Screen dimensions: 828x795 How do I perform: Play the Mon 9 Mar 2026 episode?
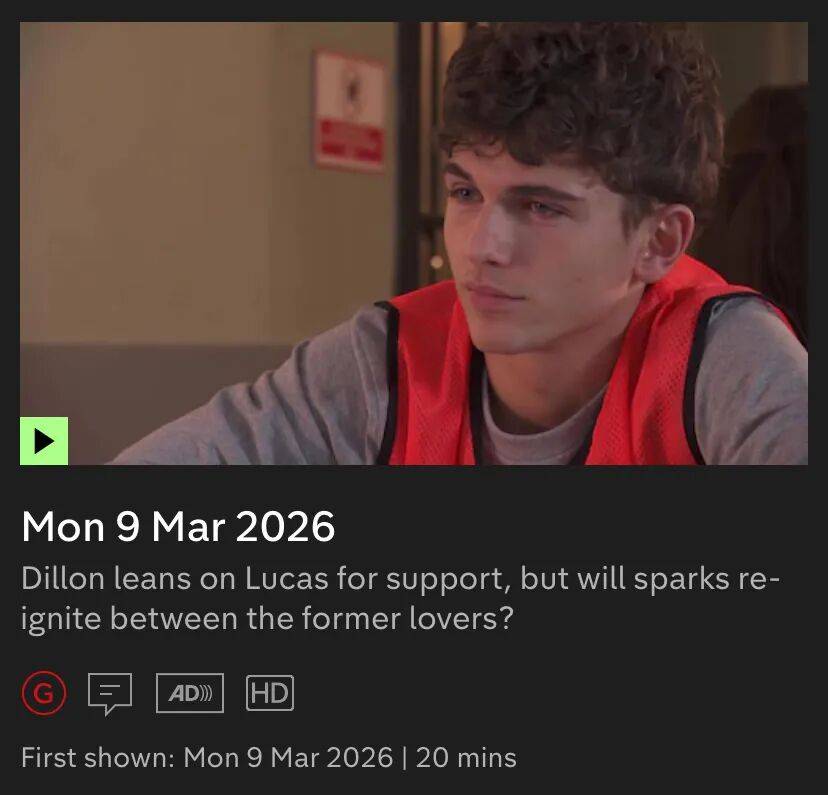coord(44,441)
